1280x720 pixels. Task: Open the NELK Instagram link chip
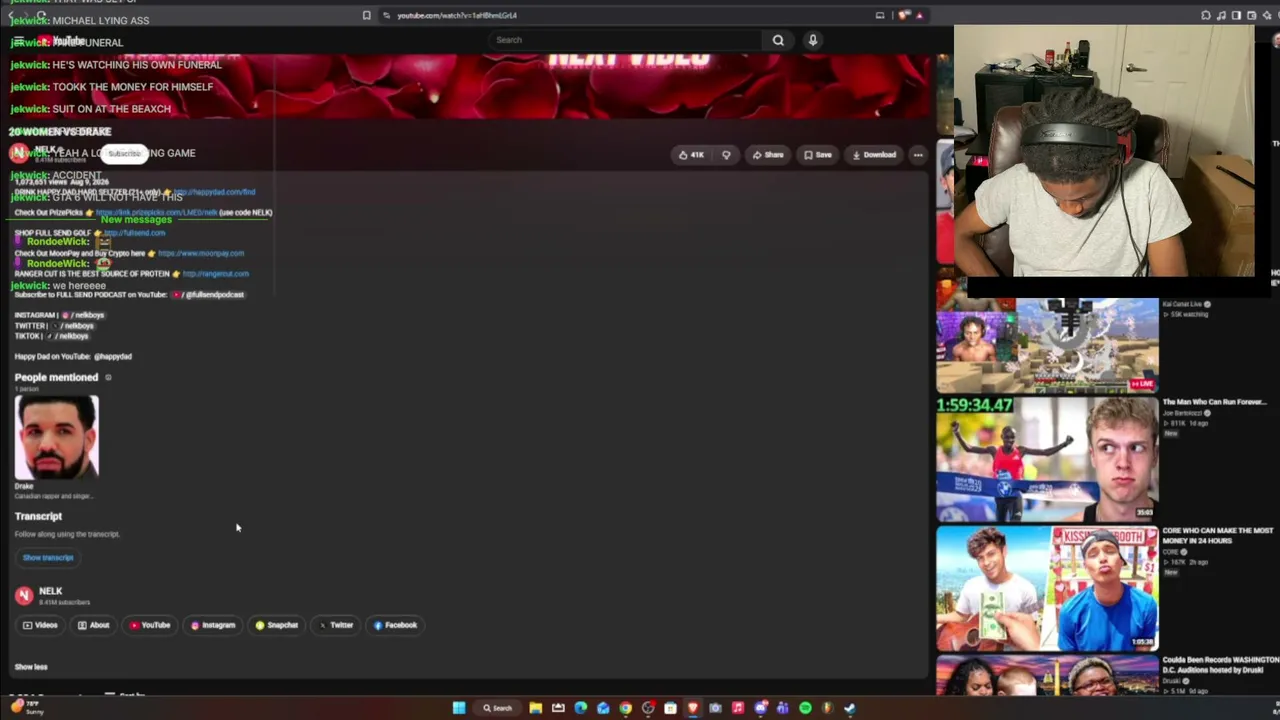(213, 625)
